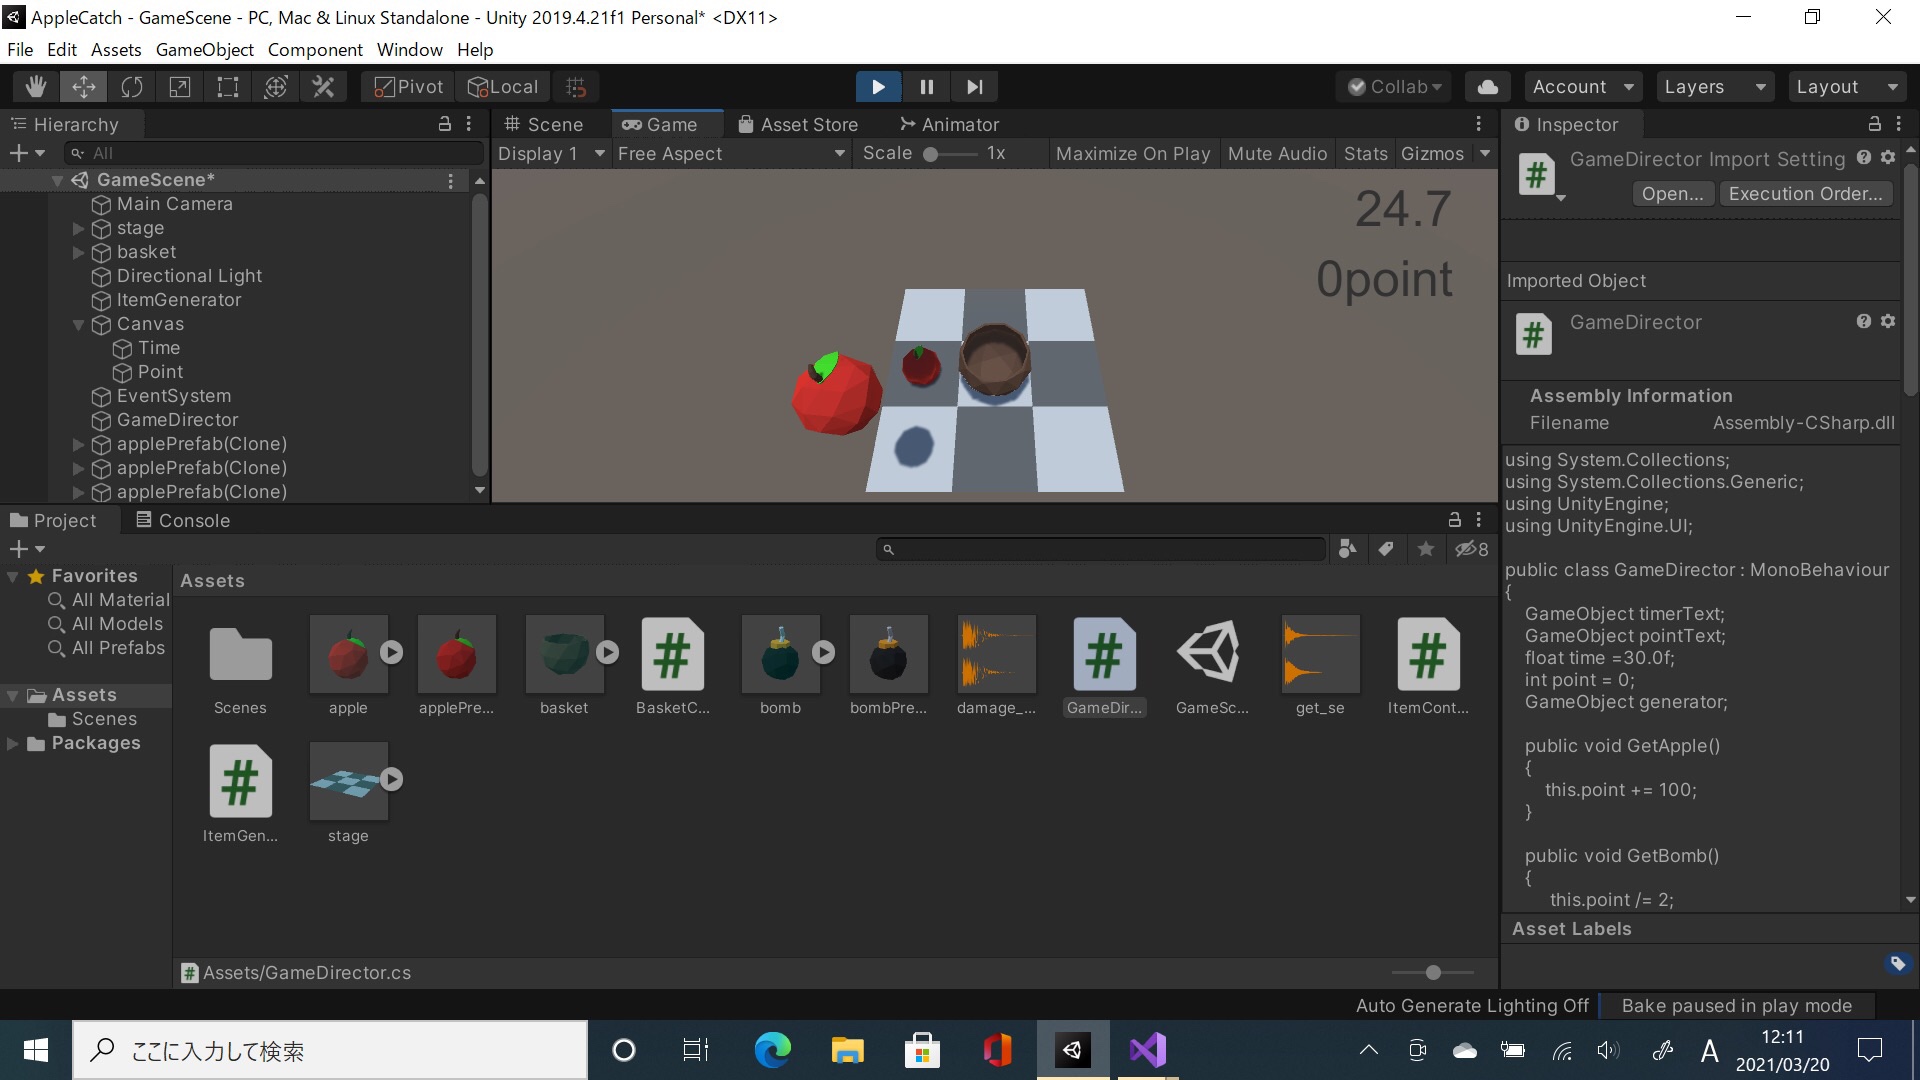Switch to the Animator tab

pos(949,124)
